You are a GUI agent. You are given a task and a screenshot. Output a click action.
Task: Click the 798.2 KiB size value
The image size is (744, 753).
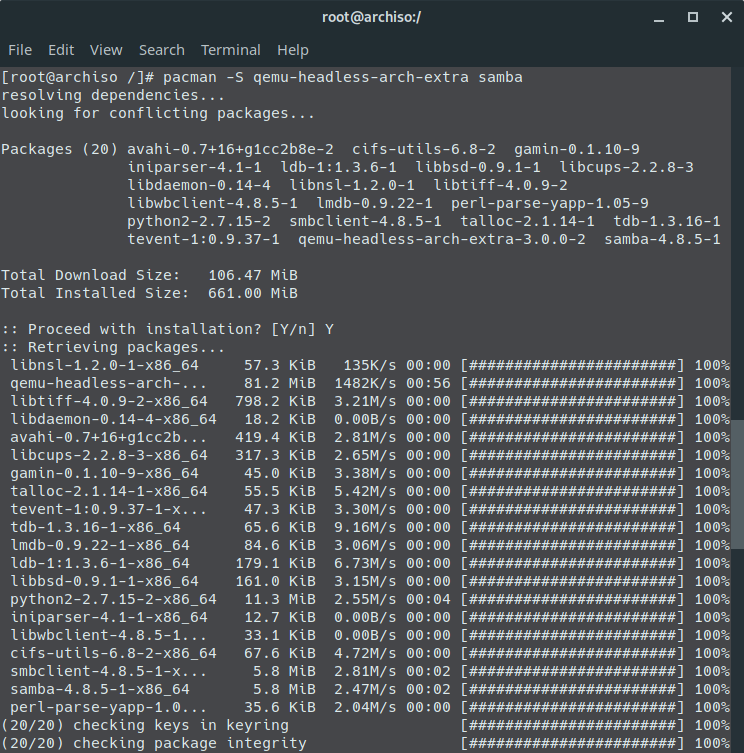pyautogui.click(x=275, y=401)
